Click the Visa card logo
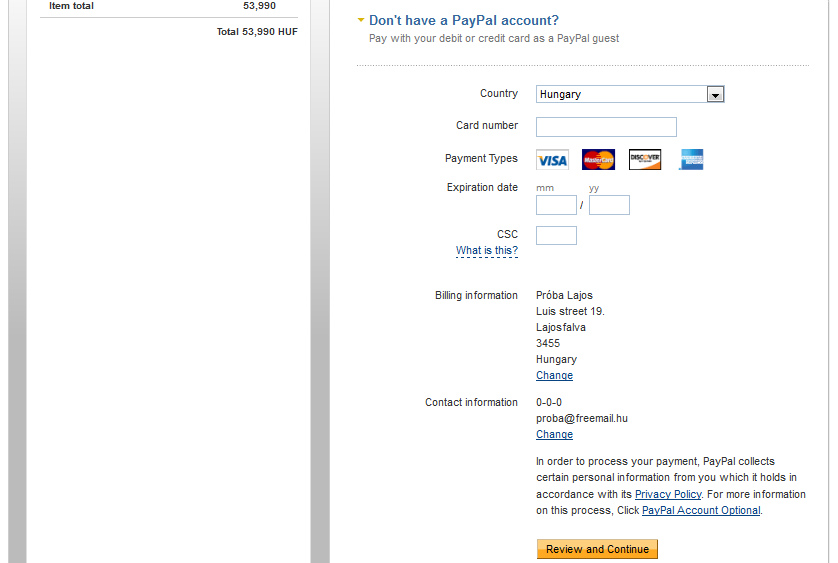This screenshot has width=838, height=563. coord(553,160)
